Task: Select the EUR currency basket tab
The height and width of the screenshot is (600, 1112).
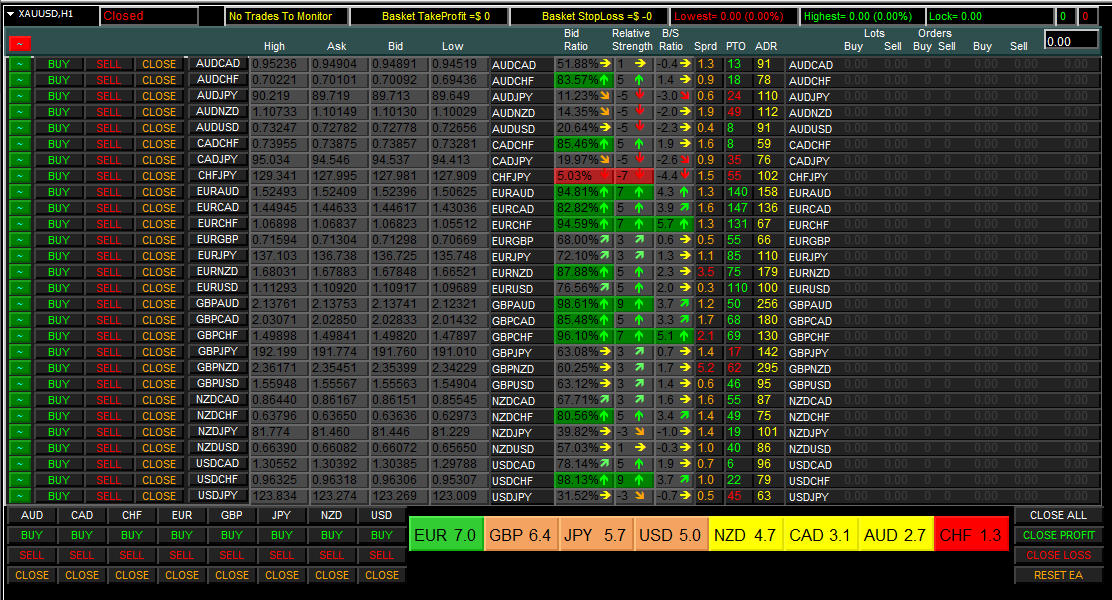Action: pos(182,515)
